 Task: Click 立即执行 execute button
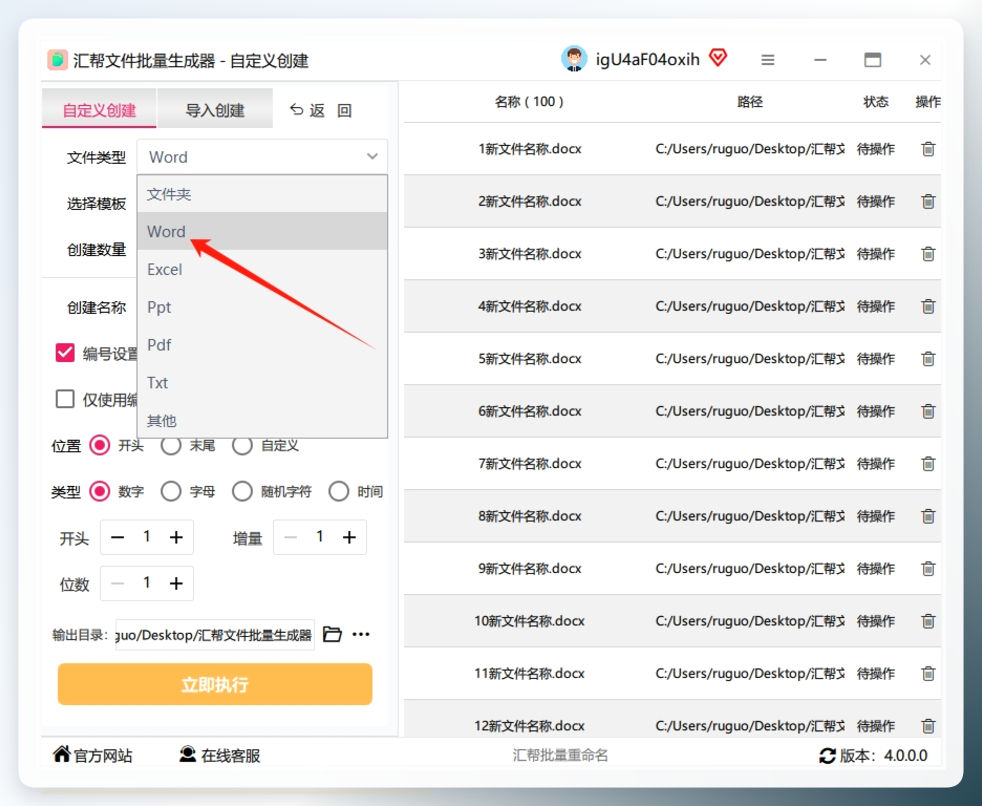215,685
